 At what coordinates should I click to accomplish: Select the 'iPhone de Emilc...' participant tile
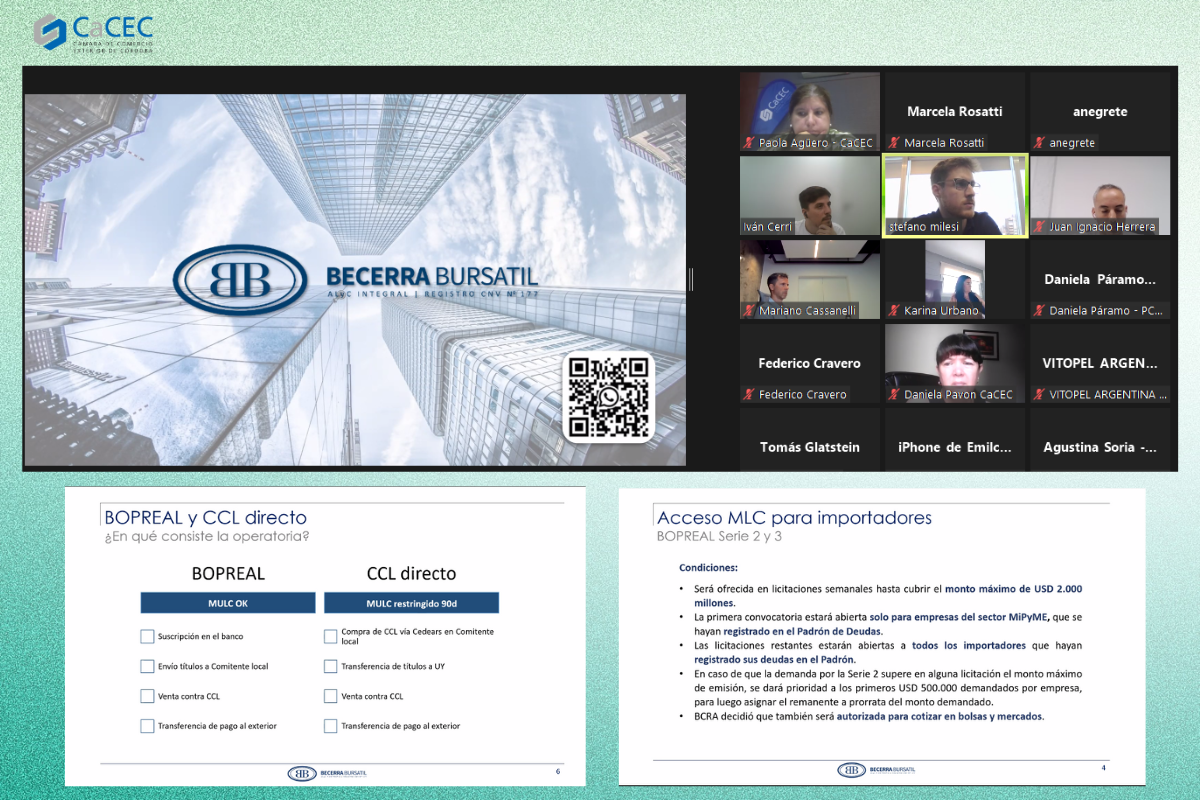coord(955,439)
